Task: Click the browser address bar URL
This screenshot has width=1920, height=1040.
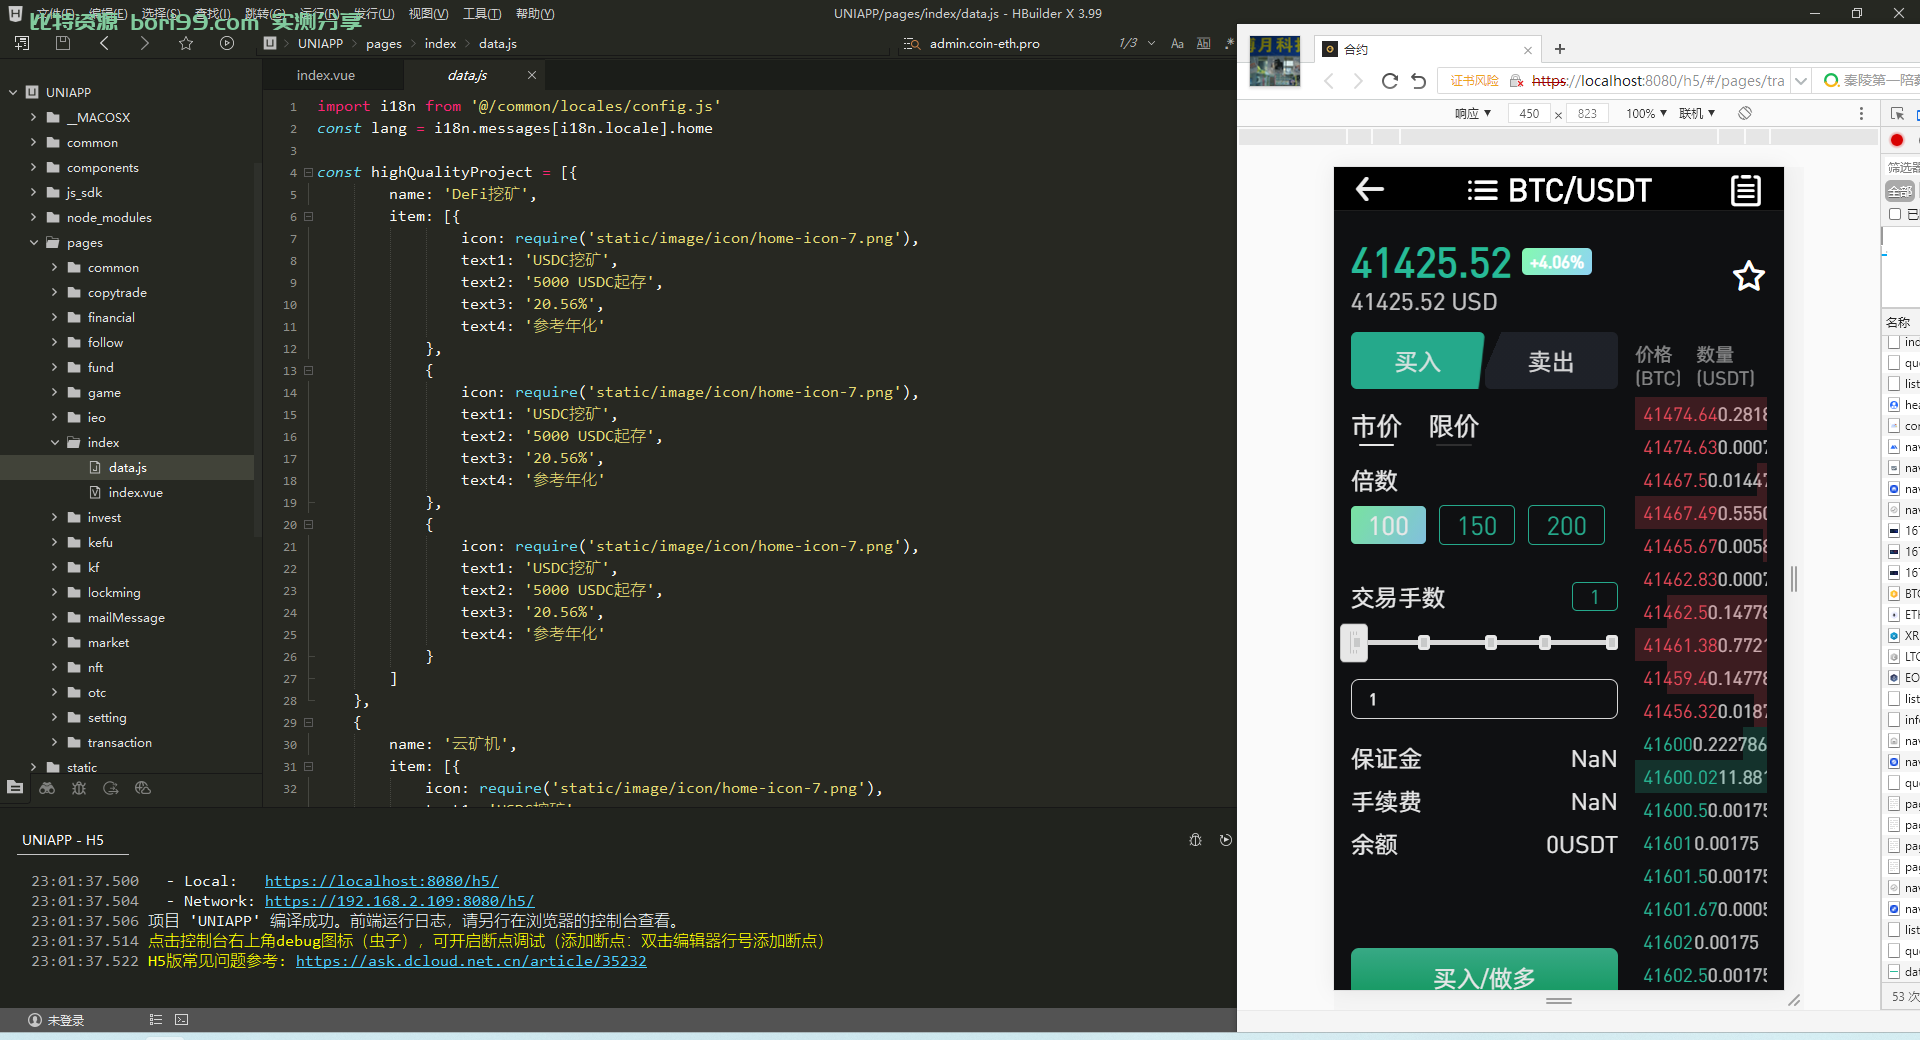Action: [x=1657, y=81]
